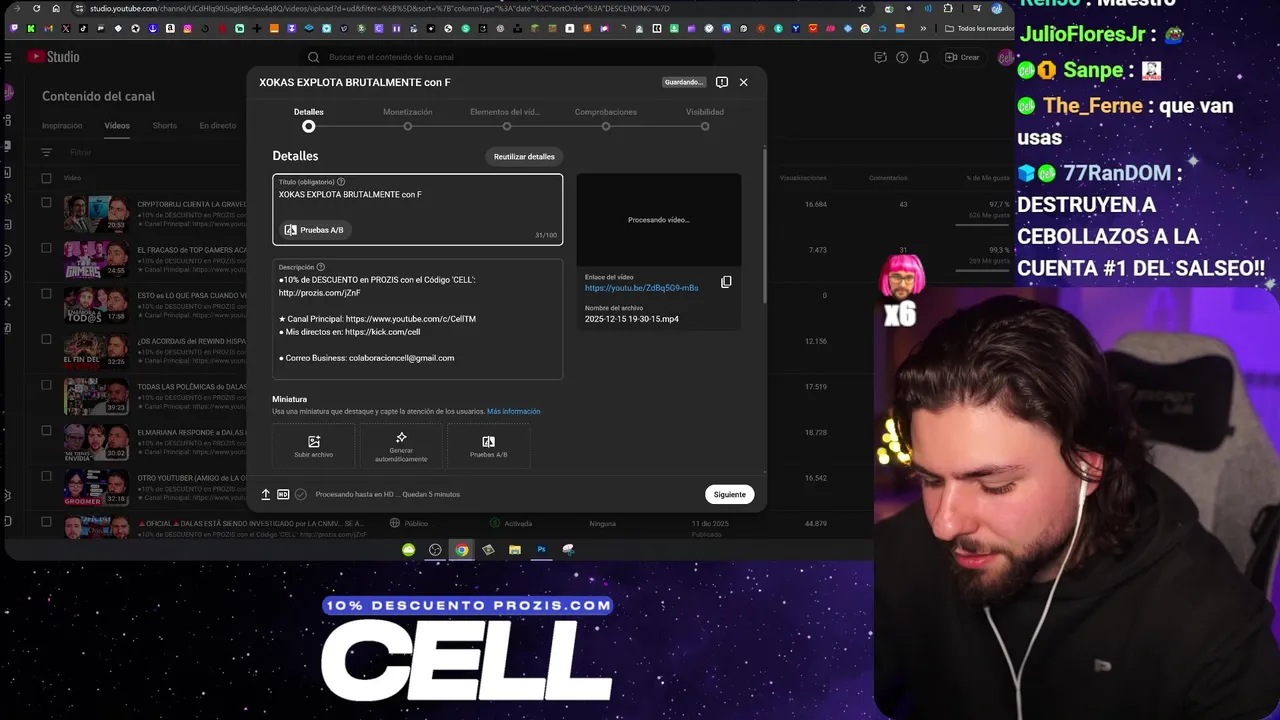Click the Siguiente button

coord(729,494)
